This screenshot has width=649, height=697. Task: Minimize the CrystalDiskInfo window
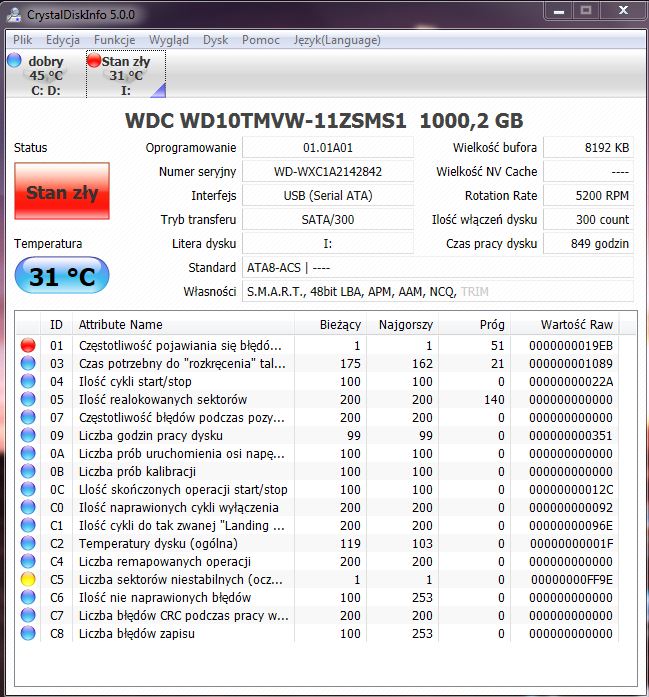(559, 11)
